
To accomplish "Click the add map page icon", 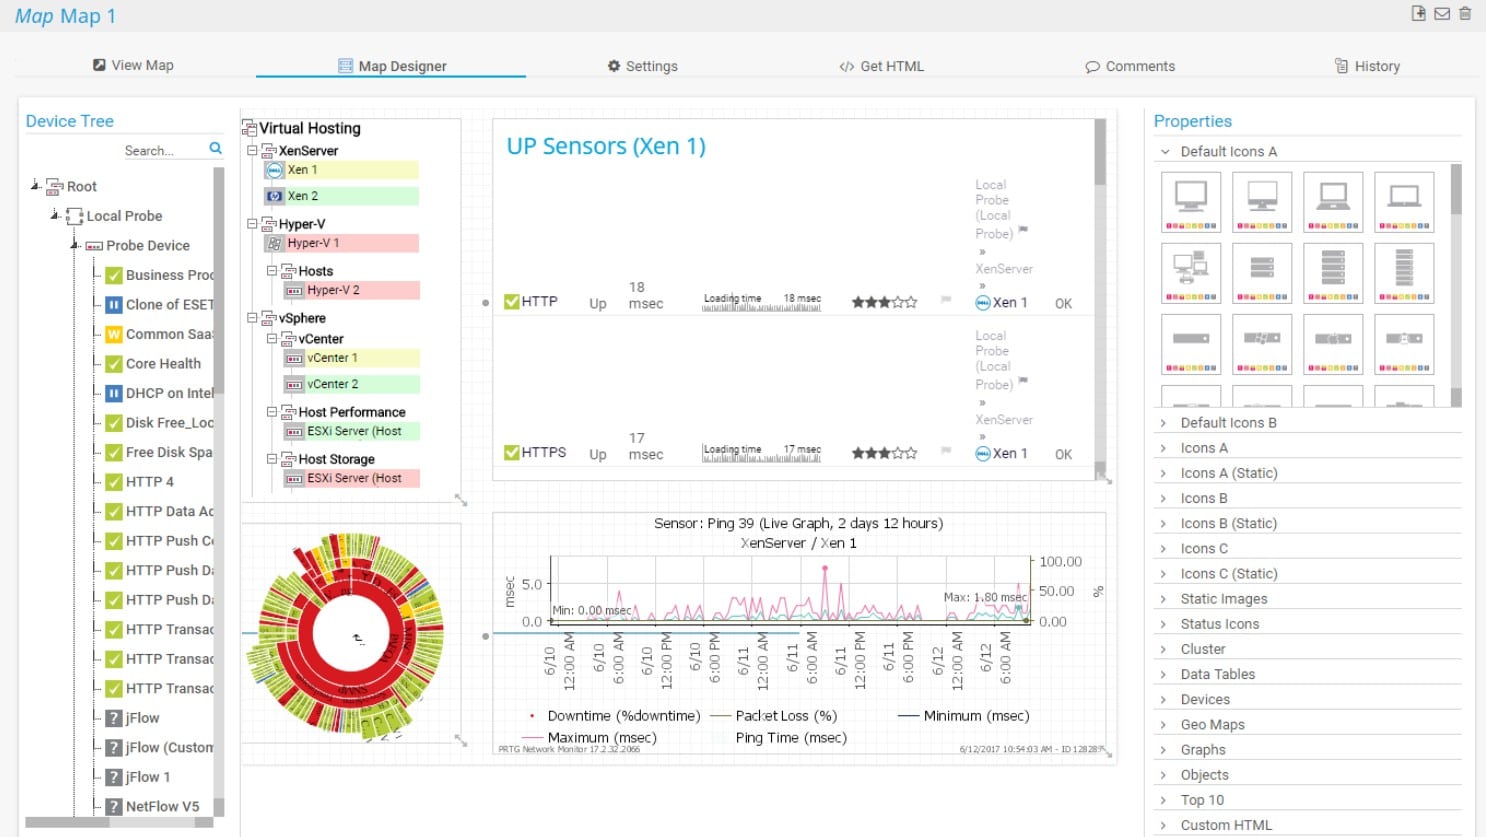I will click(x=1418, y=14).
